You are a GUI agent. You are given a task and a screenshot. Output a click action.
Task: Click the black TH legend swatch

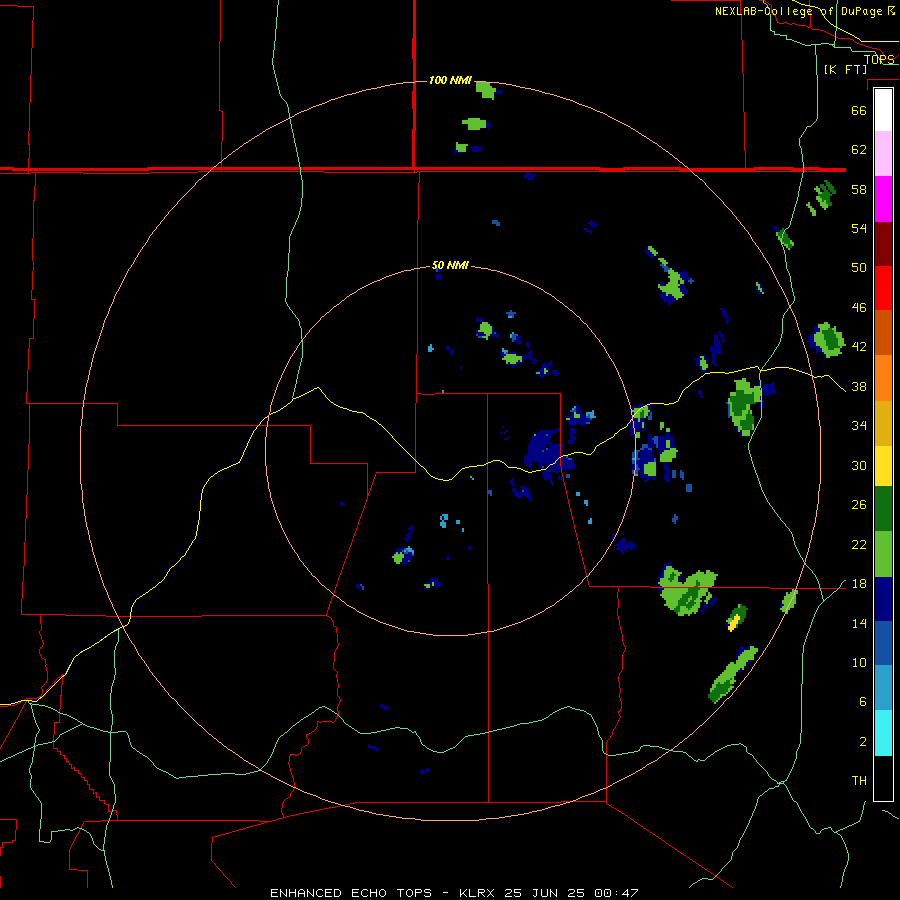tap(883, 778)
